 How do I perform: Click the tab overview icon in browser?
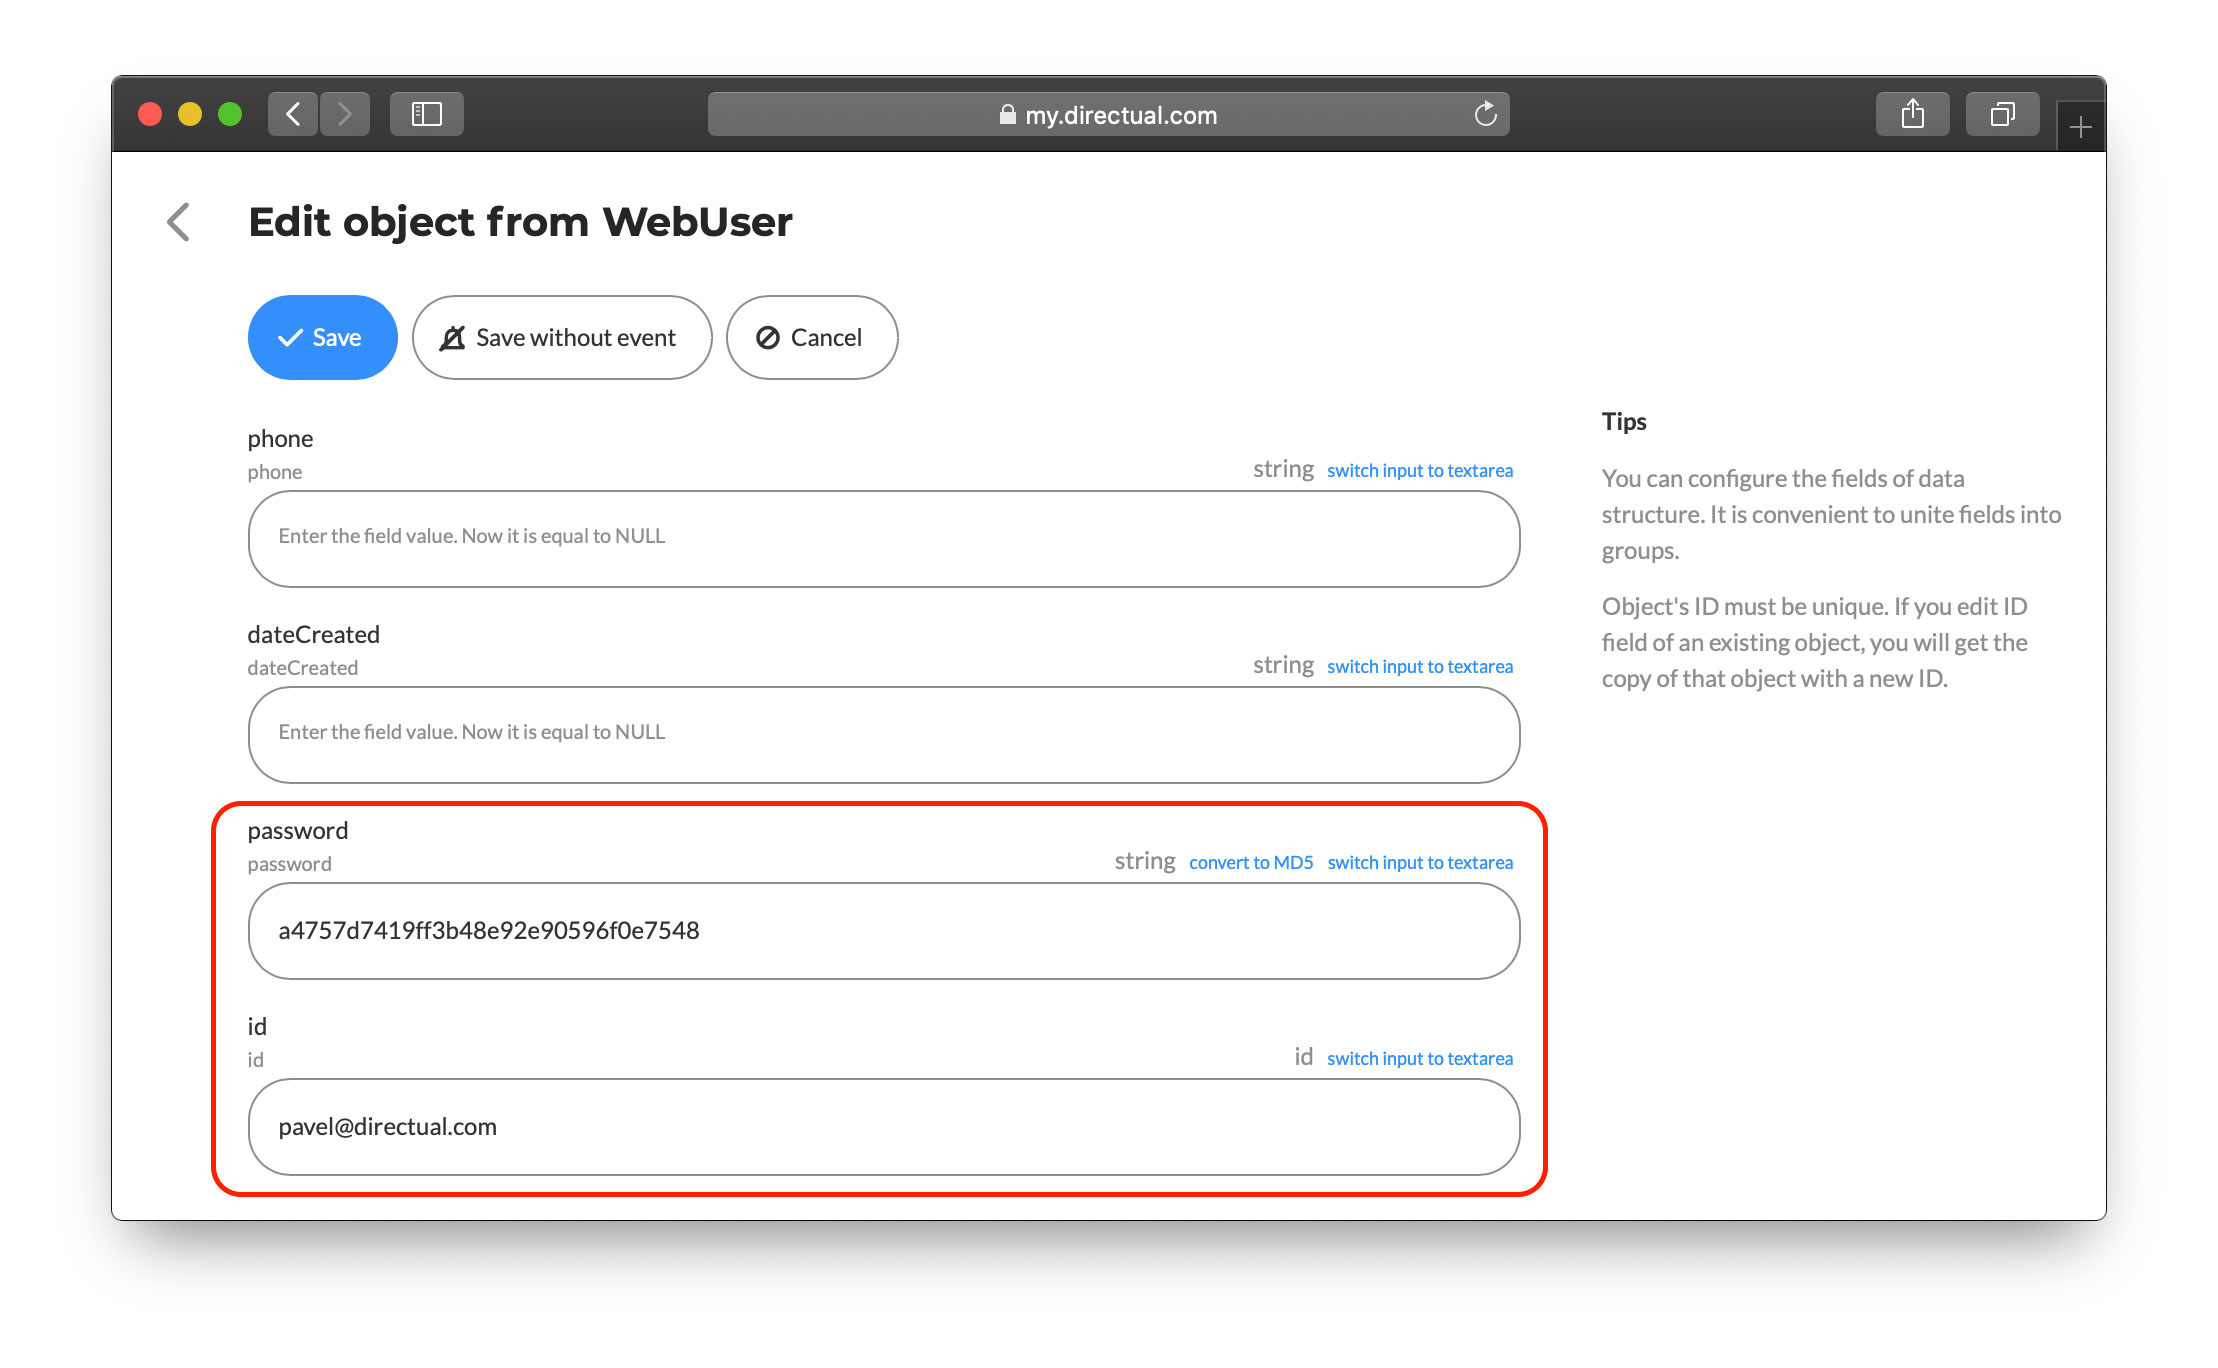pyautogui.click(x=2003, y=113)
